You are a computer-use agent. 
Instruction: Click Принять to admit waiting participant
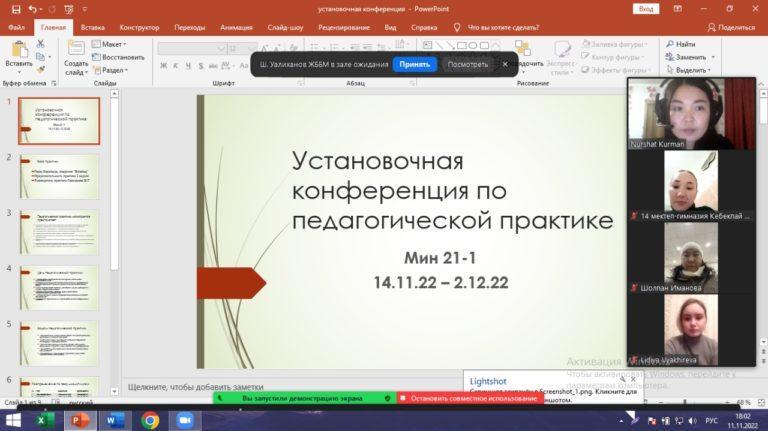pyautogui.click(x=414, y=64)
